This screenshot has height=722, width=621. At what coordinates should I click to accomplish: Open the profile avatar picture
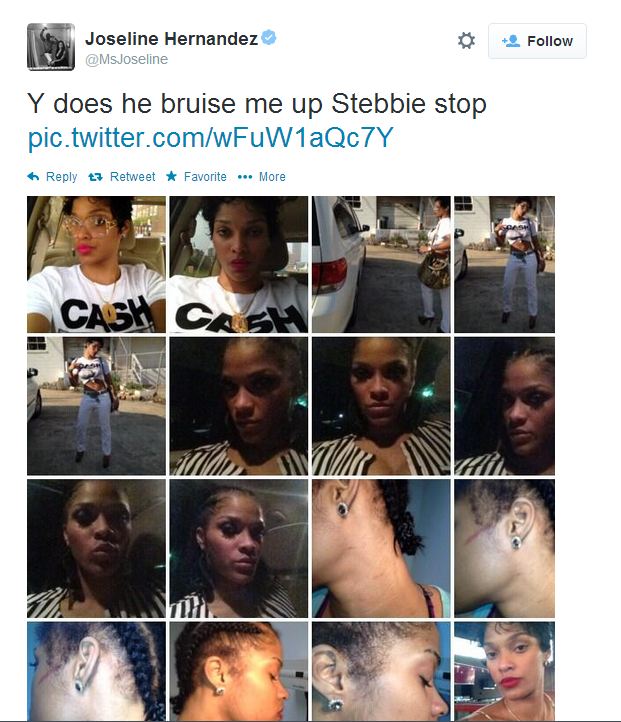click(x=51, y=47)
